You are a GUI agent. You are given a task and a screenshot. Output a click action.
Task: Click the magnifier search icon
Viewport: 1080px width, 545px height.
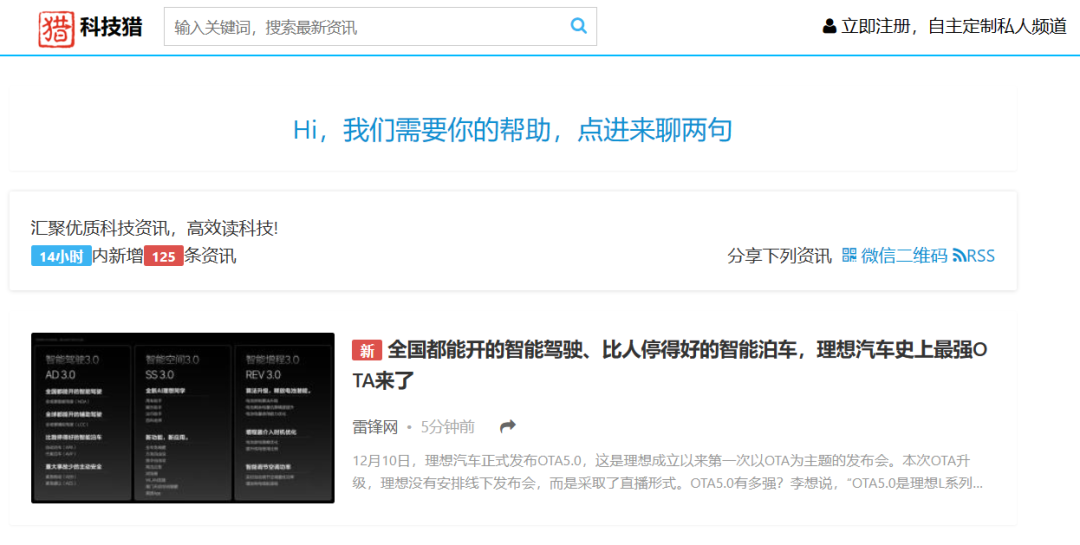click(579, 26)
